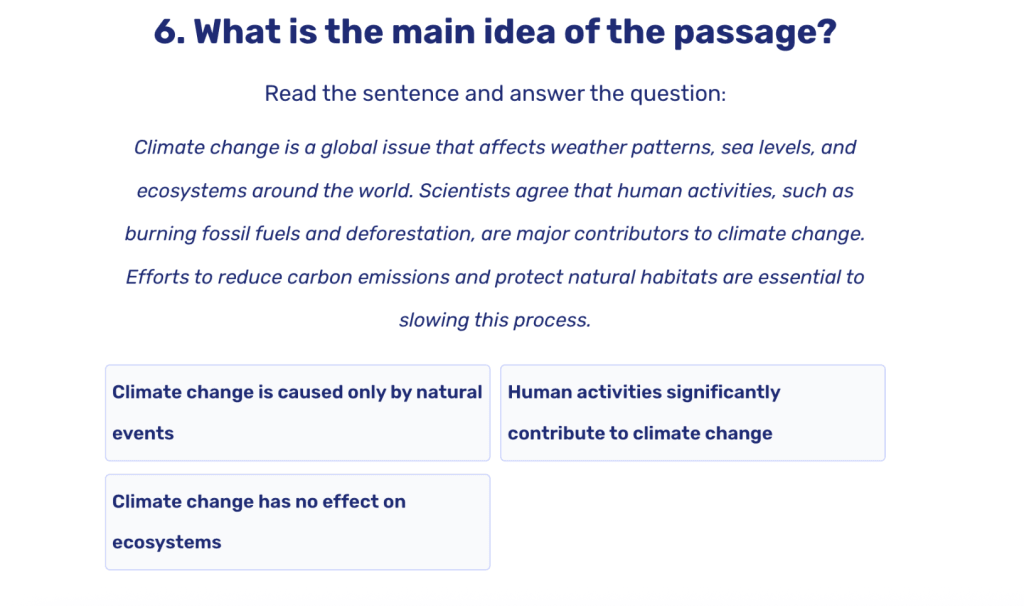Screen dimensions: 1024x606
Task: Click the passage line starting "Climate change is a global"
Action: [x=495, y=148]
